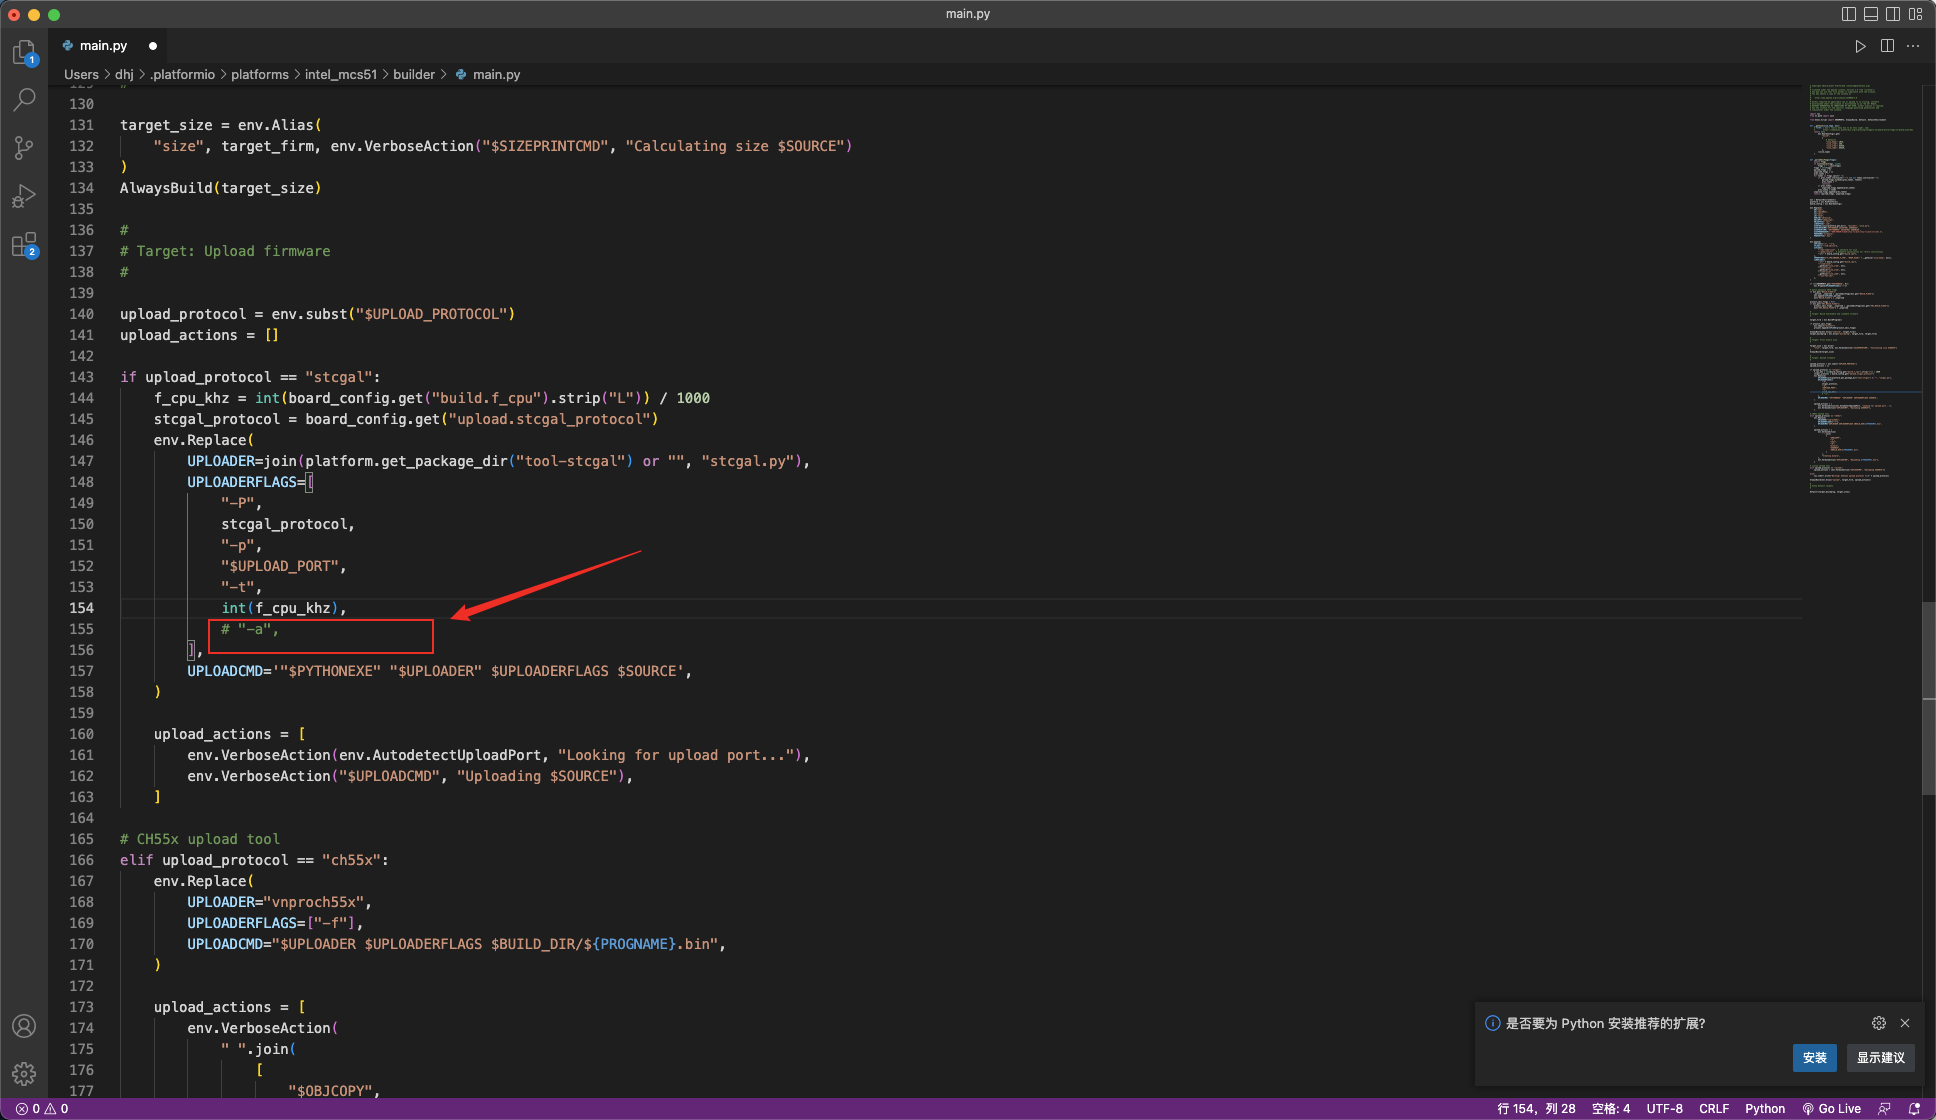
Task: Toggle the Primary Side Bar layout button
Action: [1848, 14]
